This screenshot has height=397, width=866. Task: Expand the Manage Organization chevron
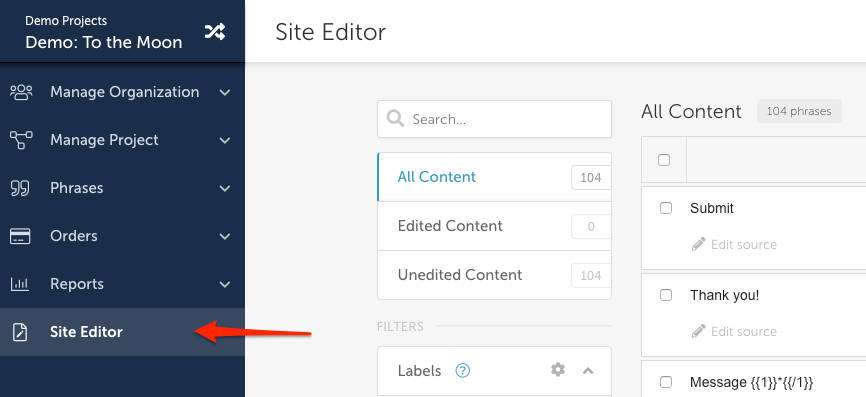[225, 93]
